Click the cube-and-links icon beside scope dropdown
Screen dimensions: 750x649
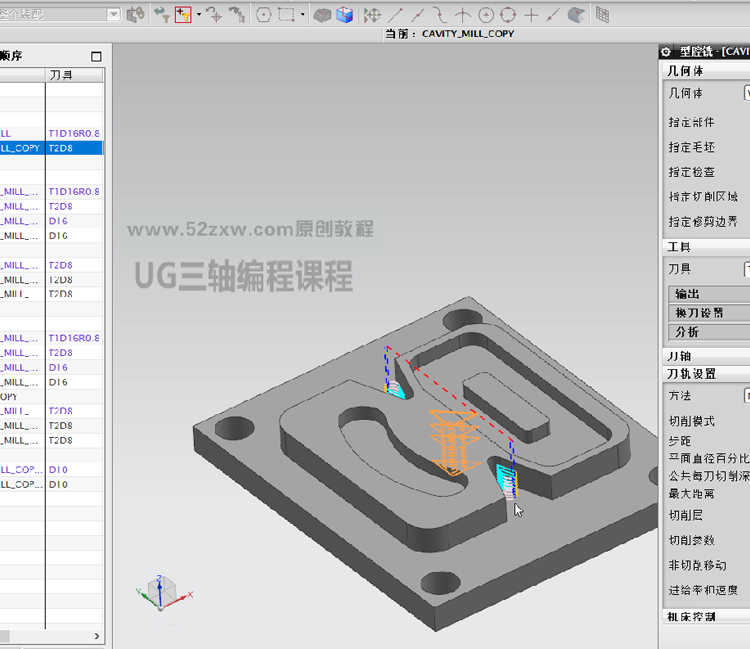[x=135, y=15]
